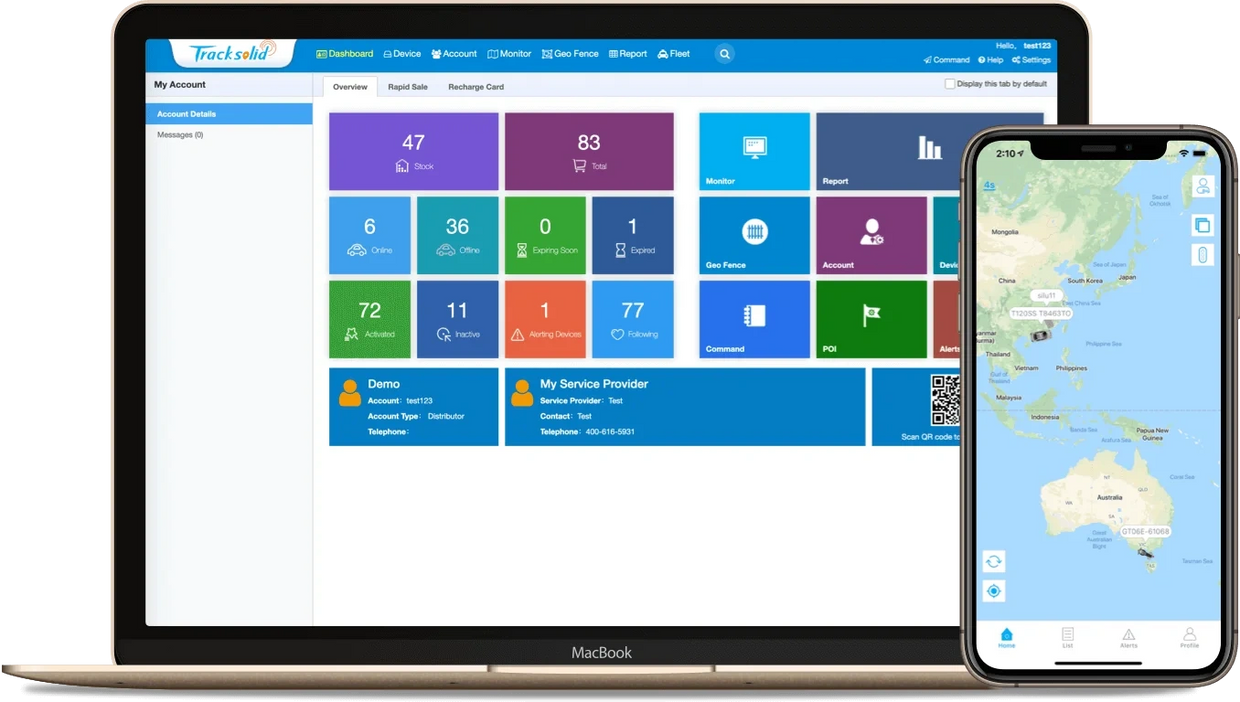Switch to the Rapid Sale tab
1240x702 pixels.
(407, 87)
